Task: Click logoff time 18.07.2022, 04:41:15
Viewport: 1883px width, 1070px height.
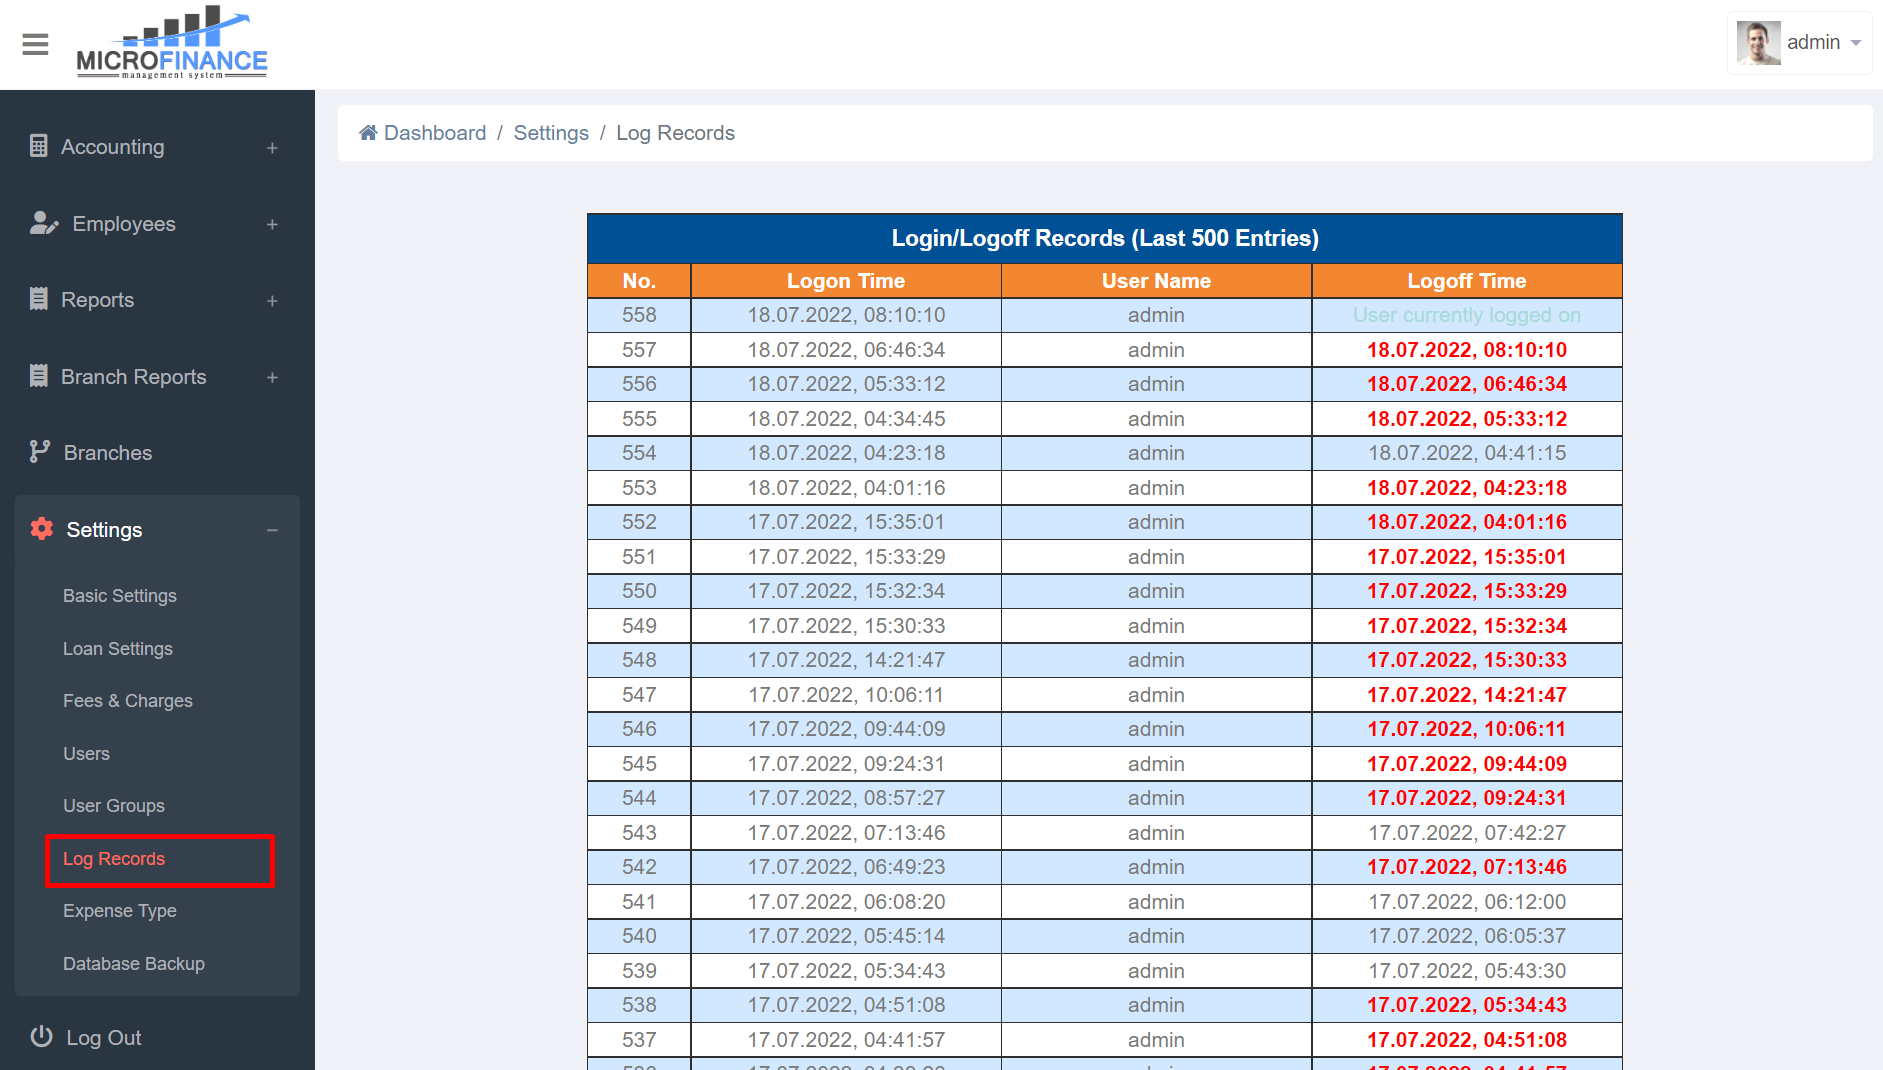Action: 1467,453
